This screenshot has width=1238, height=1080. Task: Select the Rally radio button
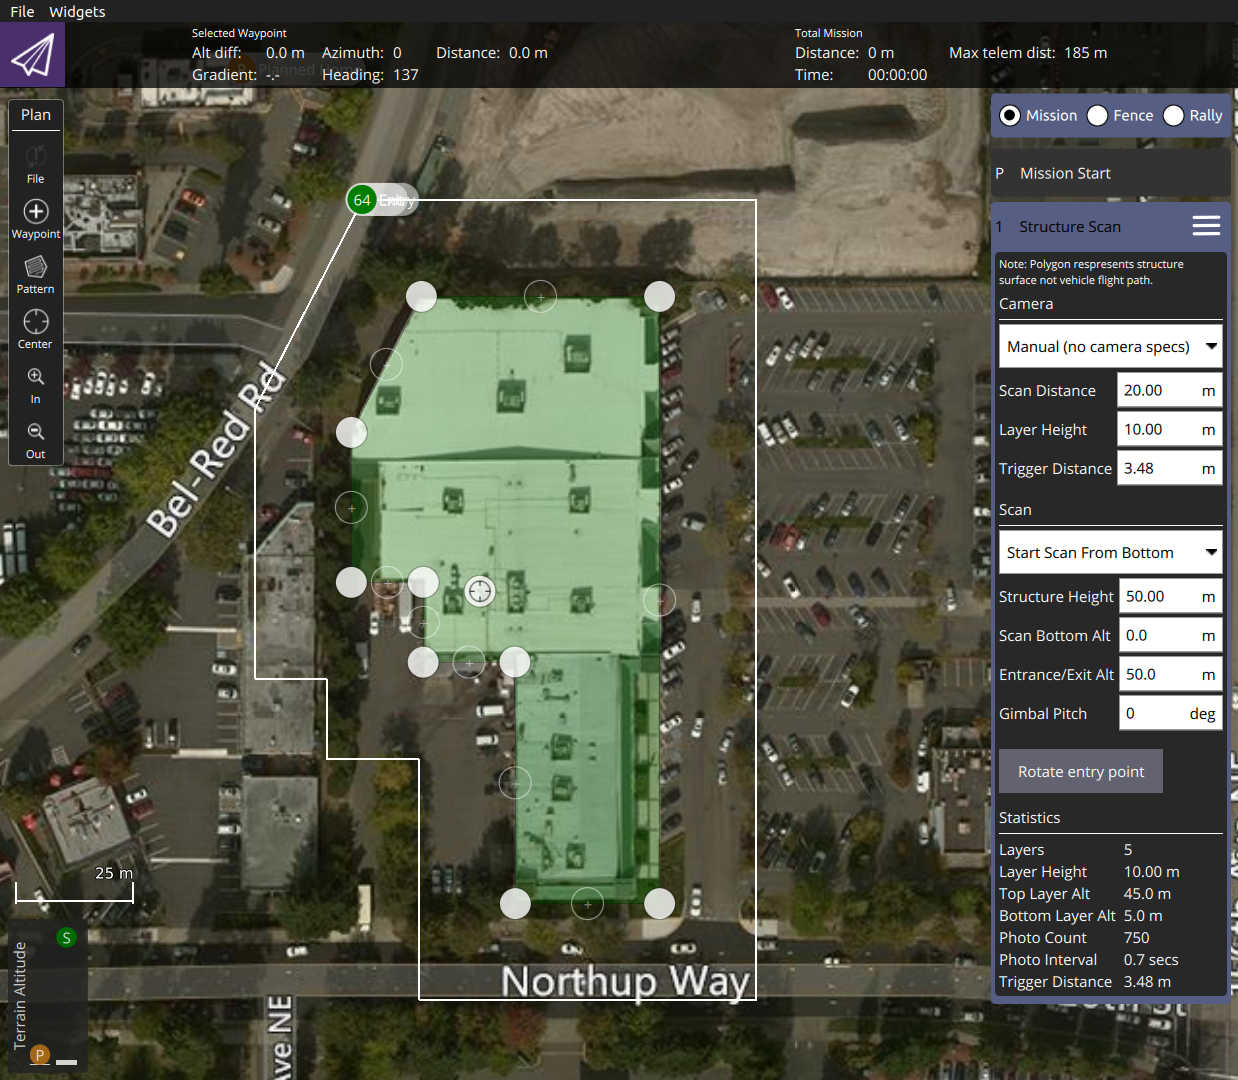click(x=1174, y=115)
